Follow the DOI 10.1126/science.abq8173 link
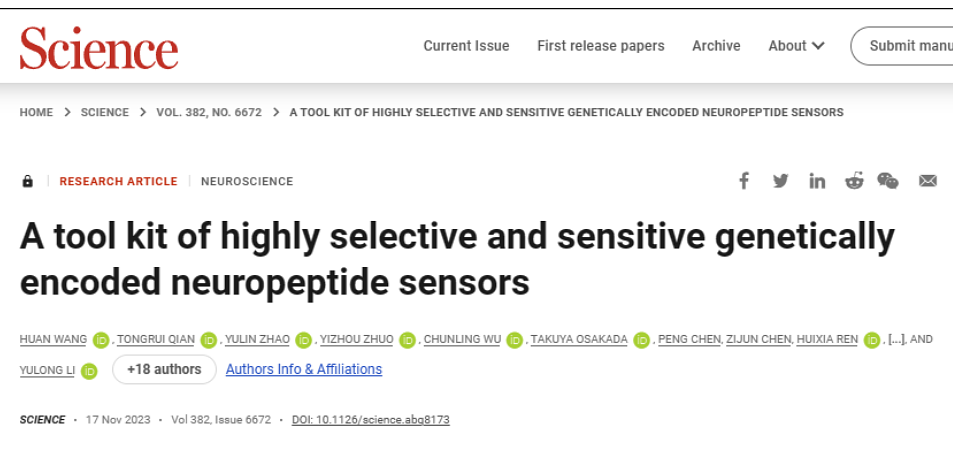Image resolution: width=953 pixels, height=471 pixels. 371,420
